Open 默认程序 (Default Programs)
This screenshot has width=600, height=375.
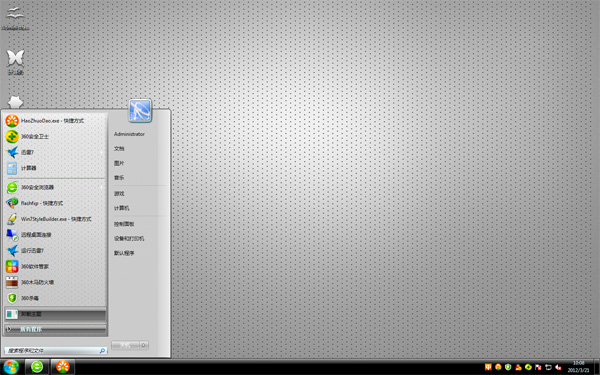point(124,253)
